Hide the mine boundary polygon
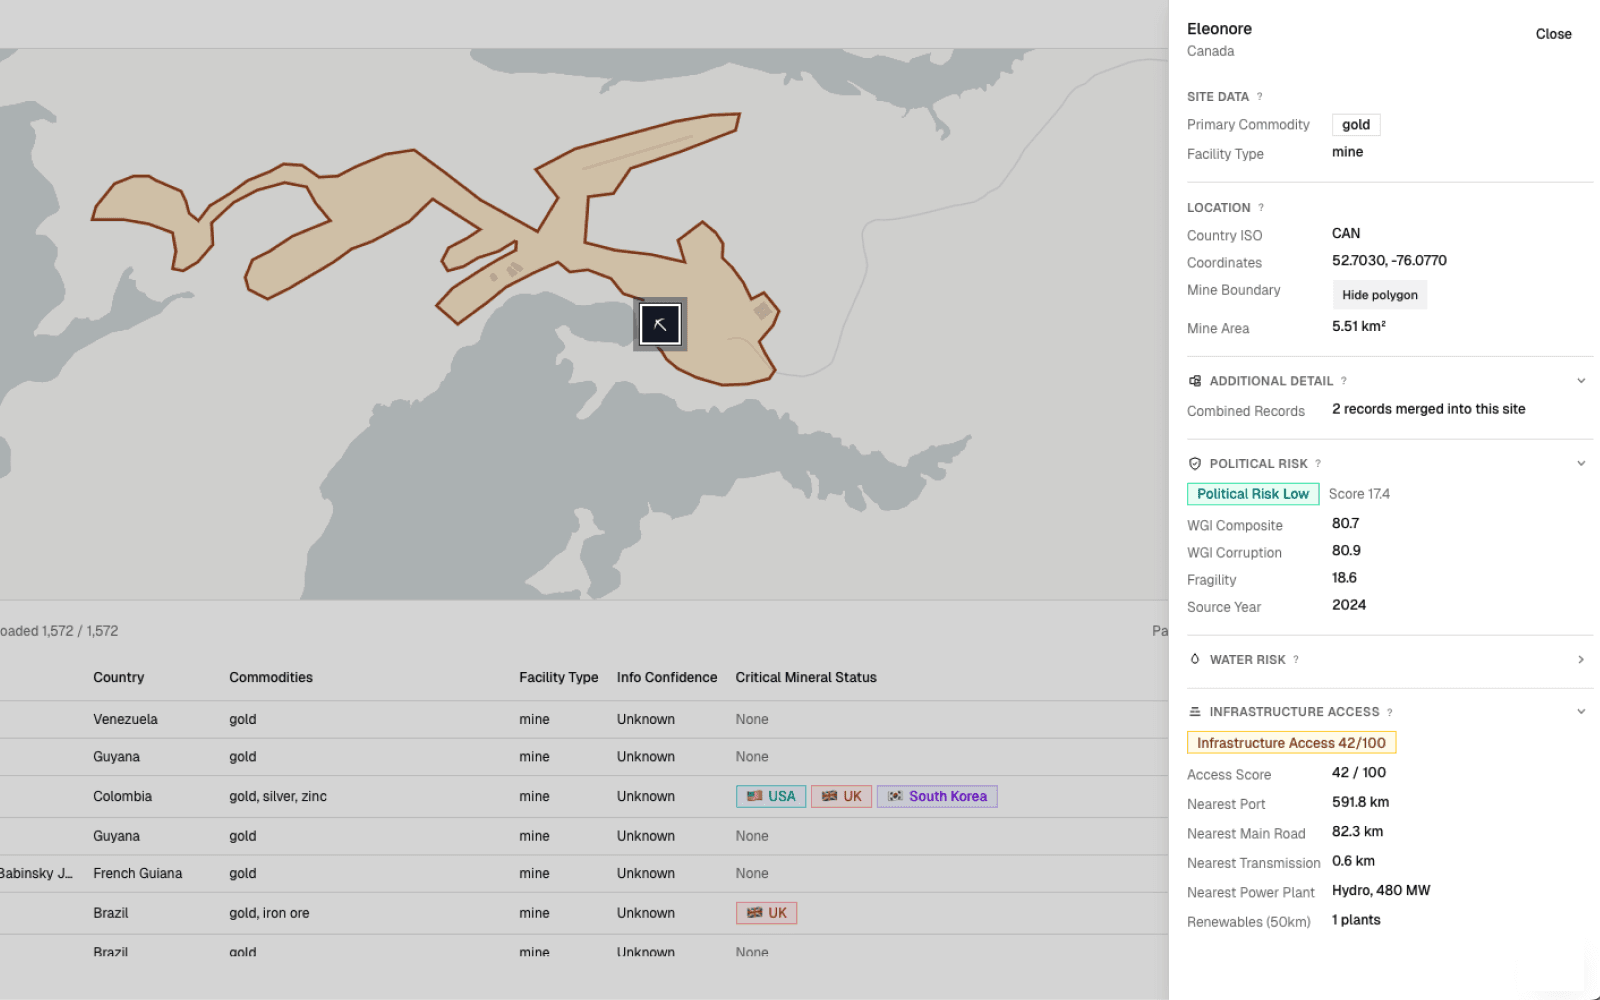This screenshot has height=1000, width=1600. (x=1379, y=295)
